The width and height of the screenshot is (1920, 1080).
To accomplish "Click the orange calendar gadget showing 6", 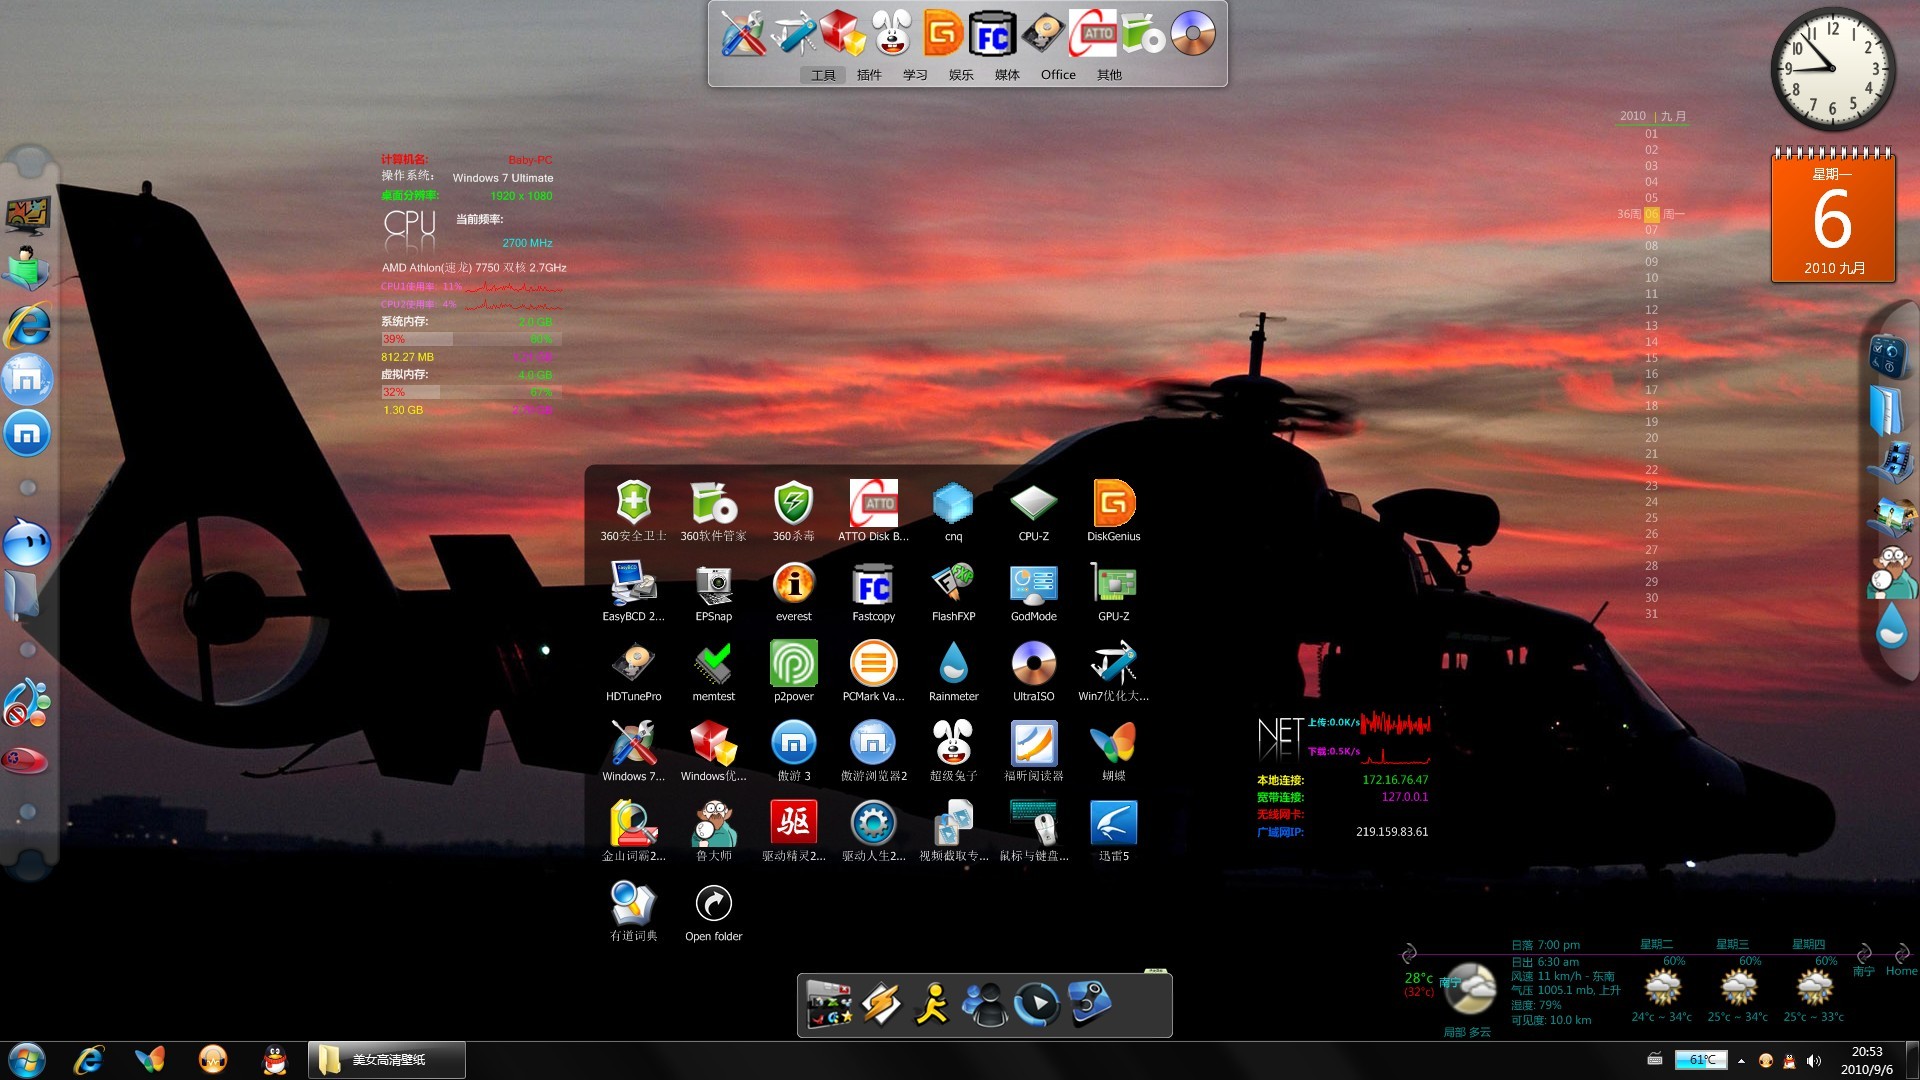I will [x=1833, y=215].
